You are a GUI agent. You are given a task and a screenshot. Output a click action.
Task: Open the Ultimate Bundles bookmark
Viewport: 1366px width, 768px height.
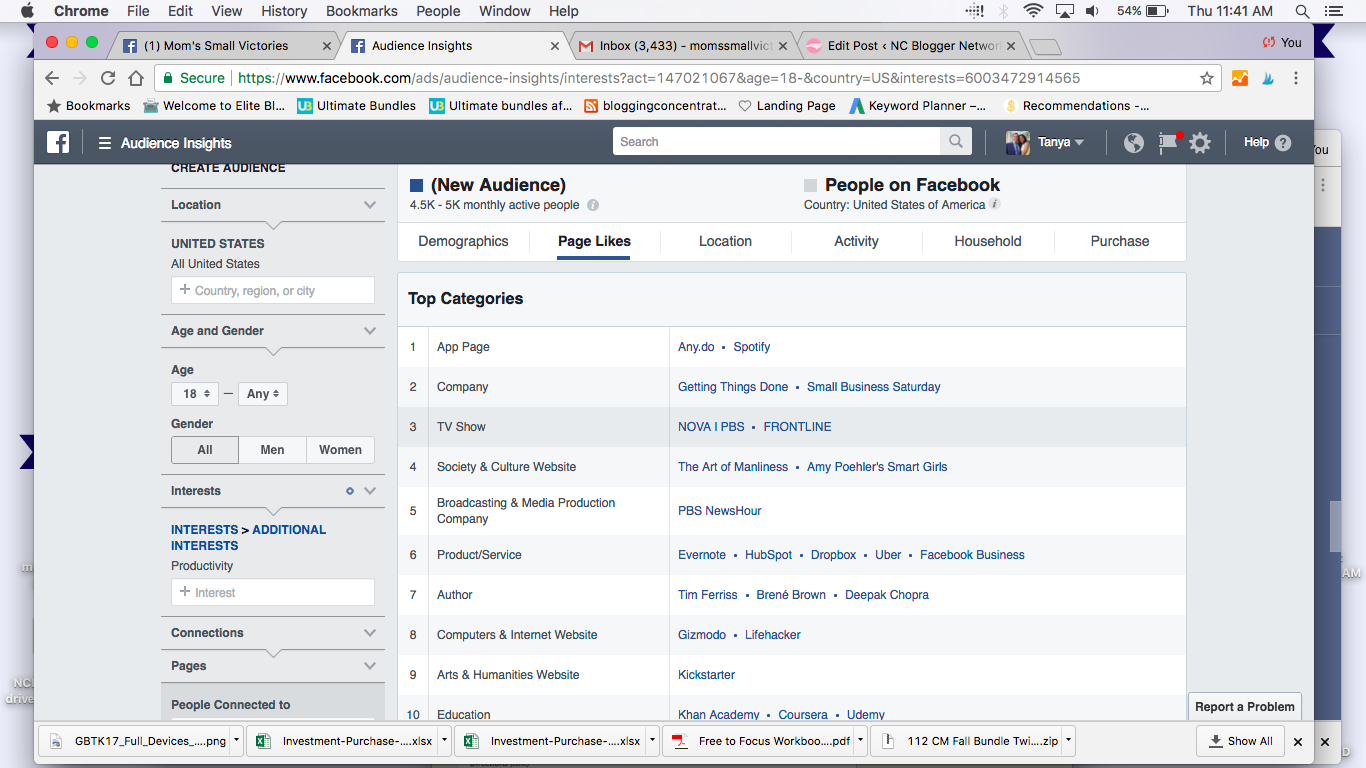356,106
